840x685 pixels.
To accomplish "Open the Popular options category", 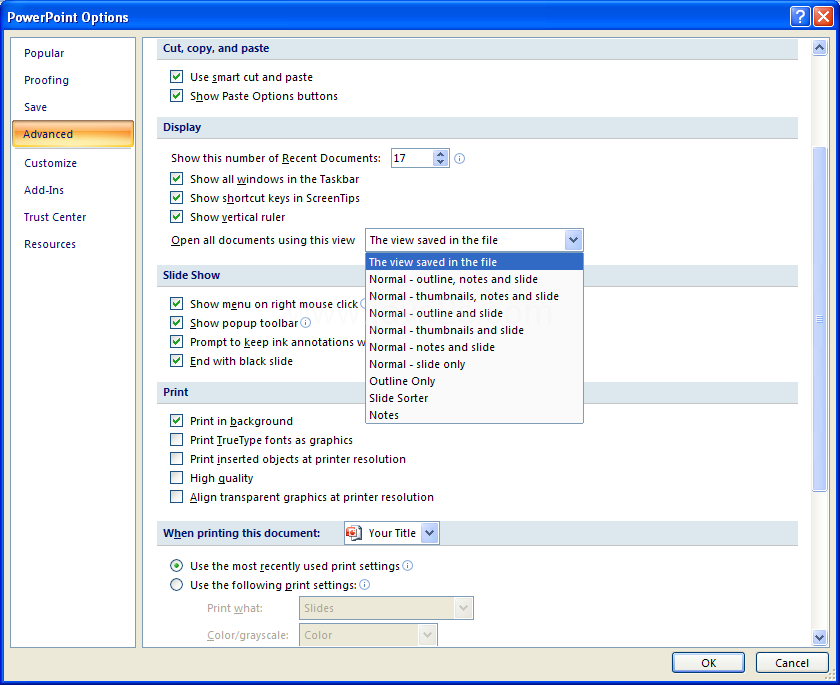I will pos(73,53).
